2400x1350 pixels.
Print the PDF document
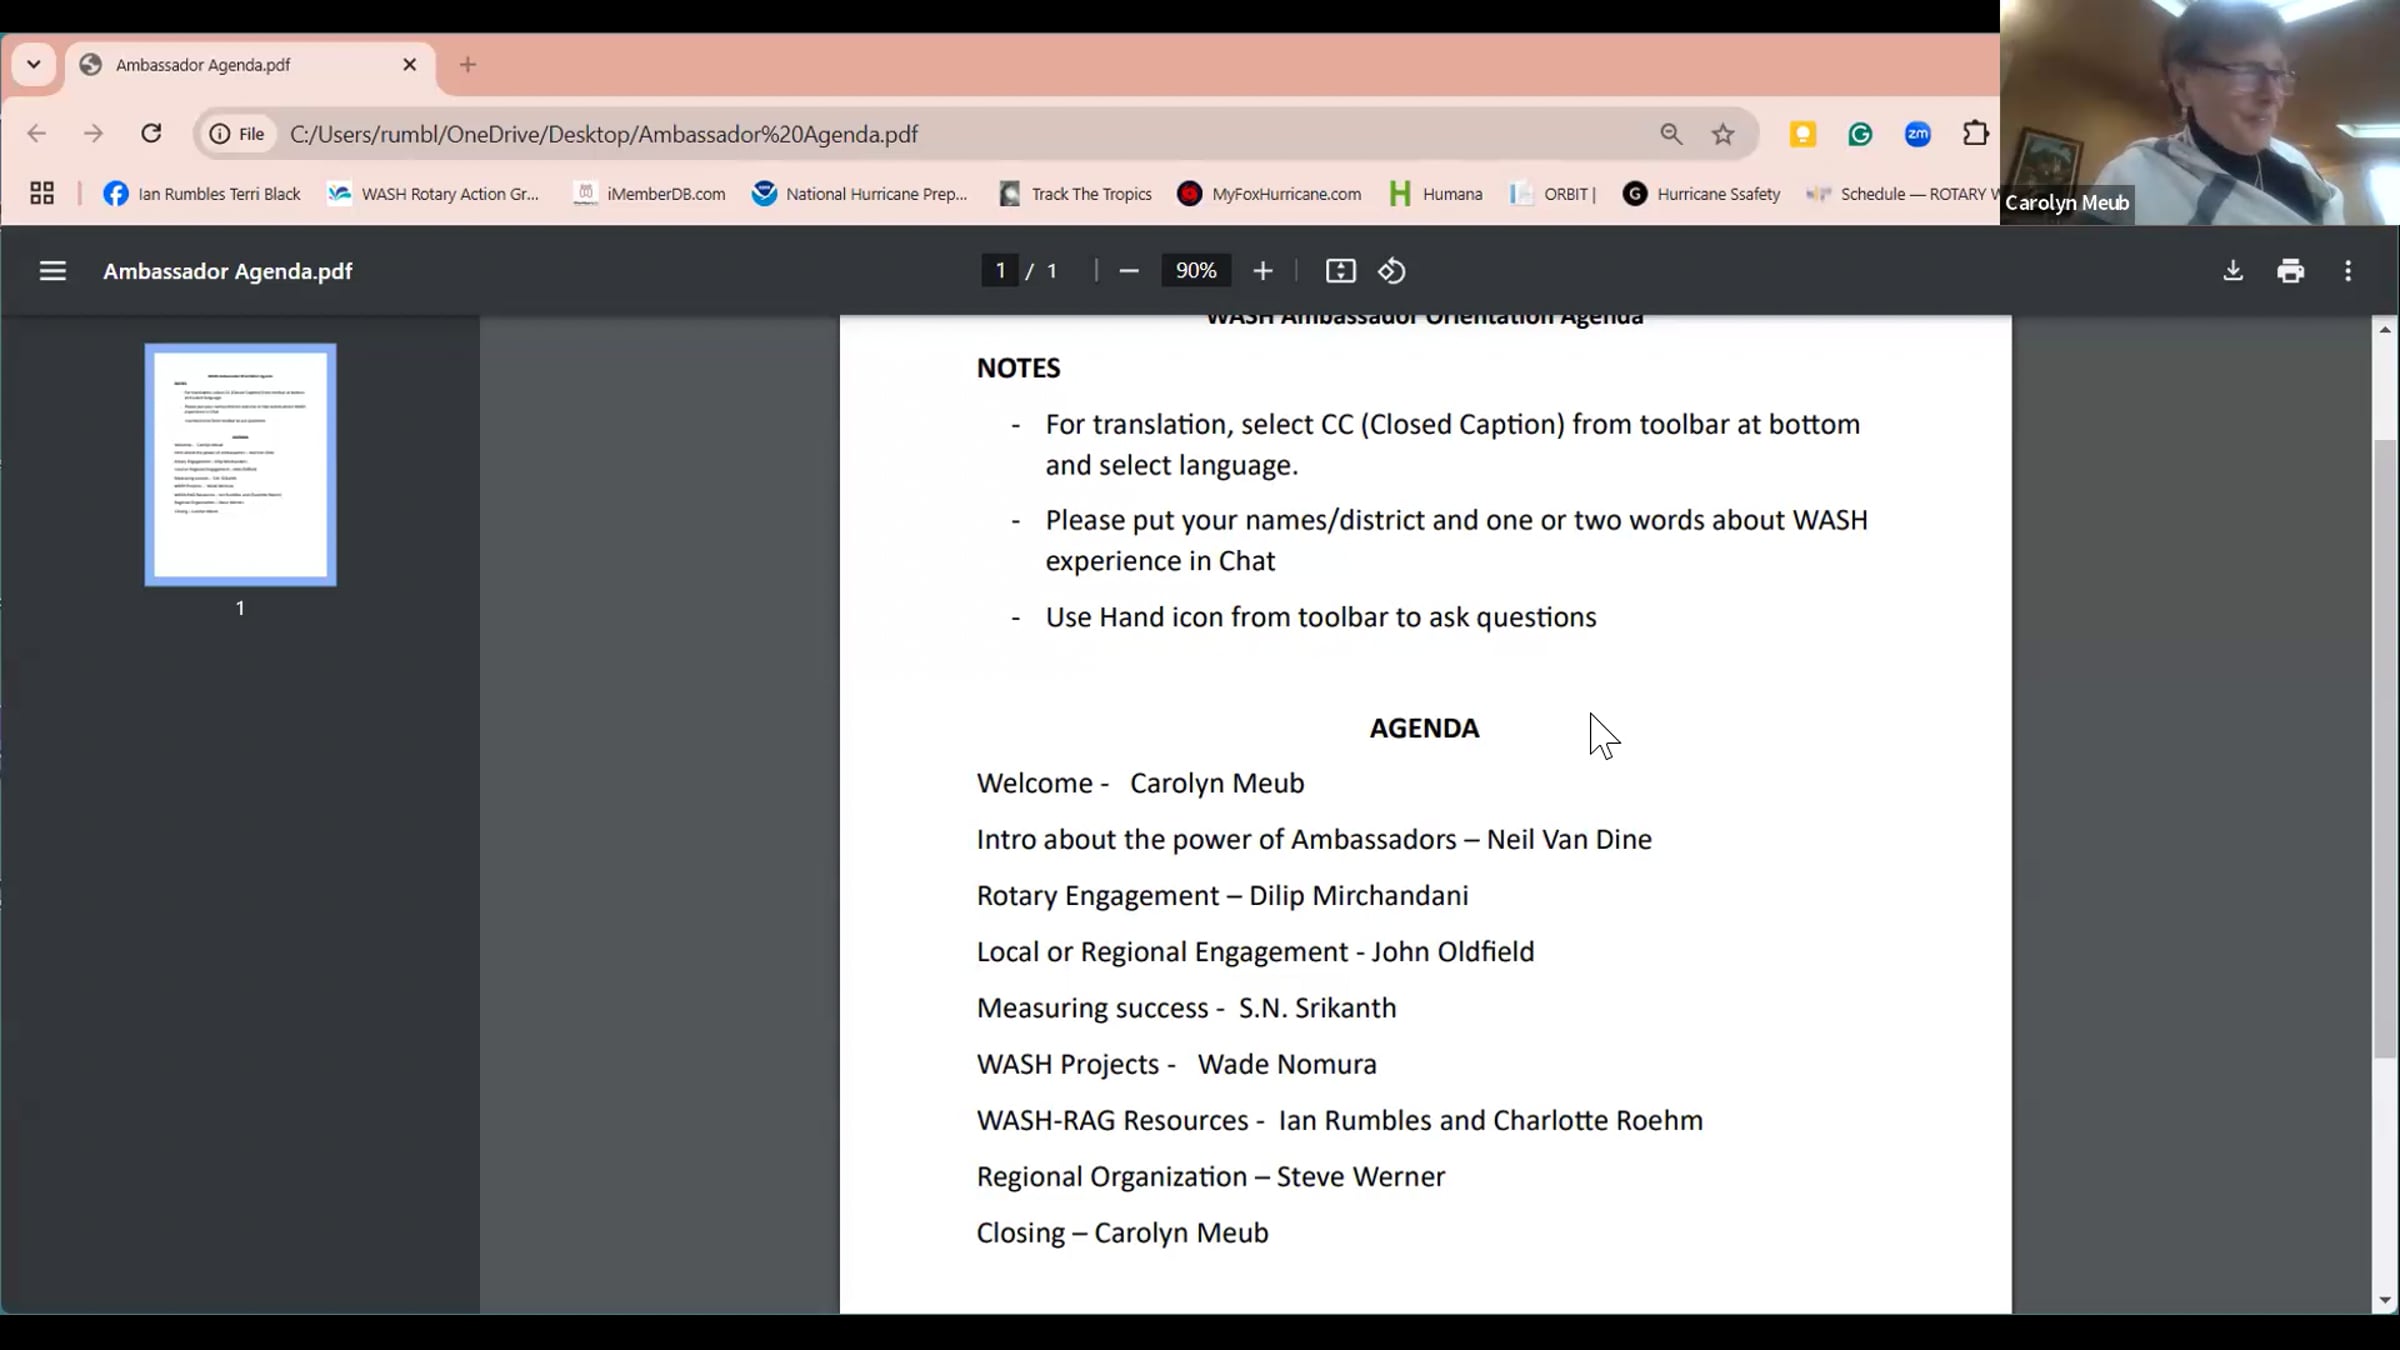point(2290,271)
